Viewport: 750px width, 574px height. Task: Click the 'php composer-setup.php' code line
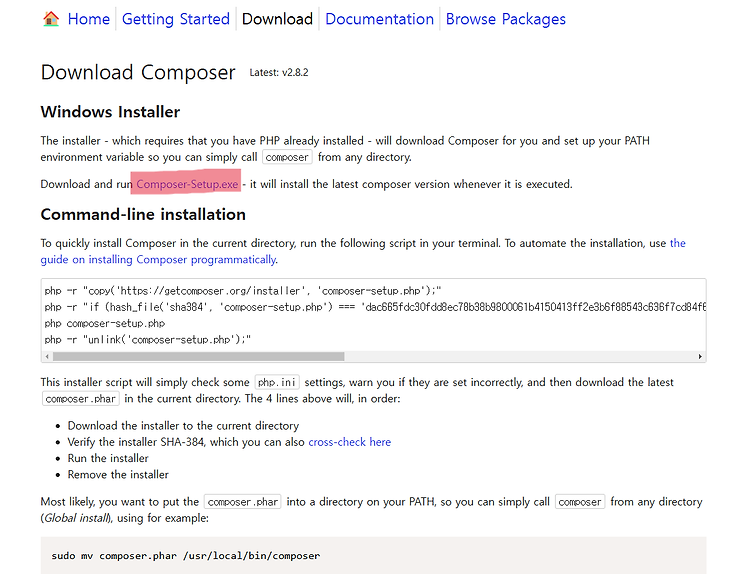click(105, 323)
